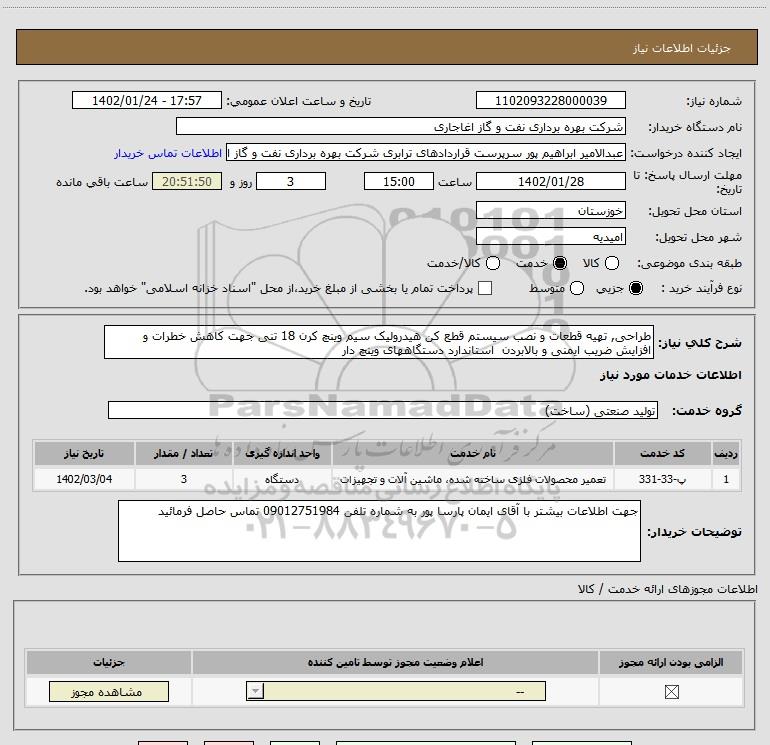Image resolution: width=770 pixels, height=745 pixels.
Task: Click the تاریخ نیاز column header
Action: 84,453
